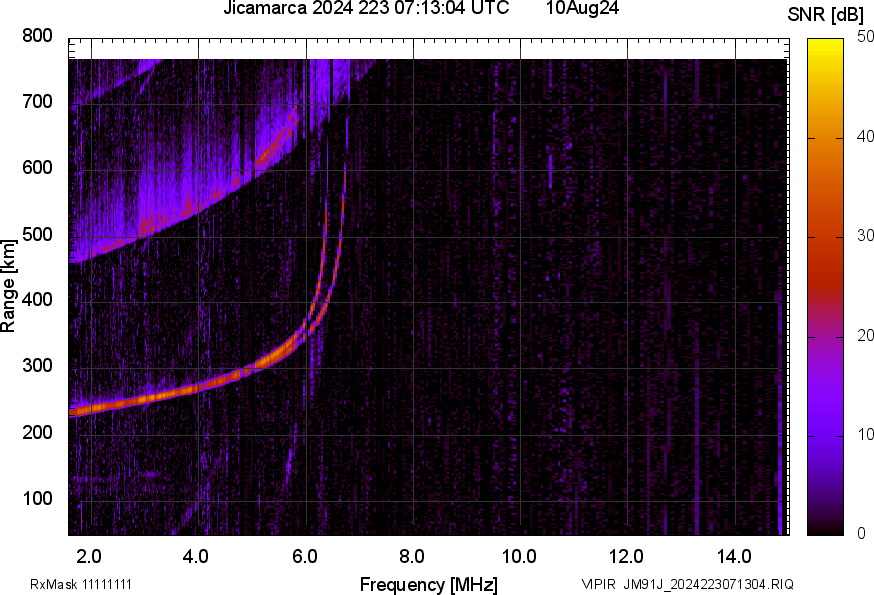The width and height of the screenshot is (874, 595).
Task: Click the colorbar tick label '40'
Action: coord(865,137)
